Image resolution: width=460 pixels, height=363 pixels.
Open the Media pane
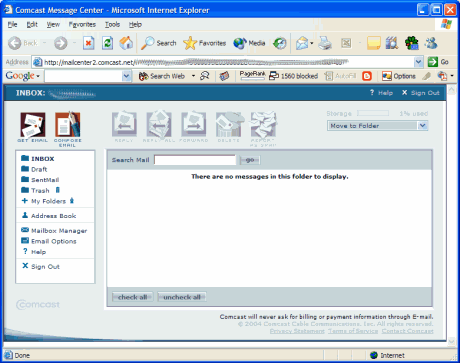pos(249,43)
